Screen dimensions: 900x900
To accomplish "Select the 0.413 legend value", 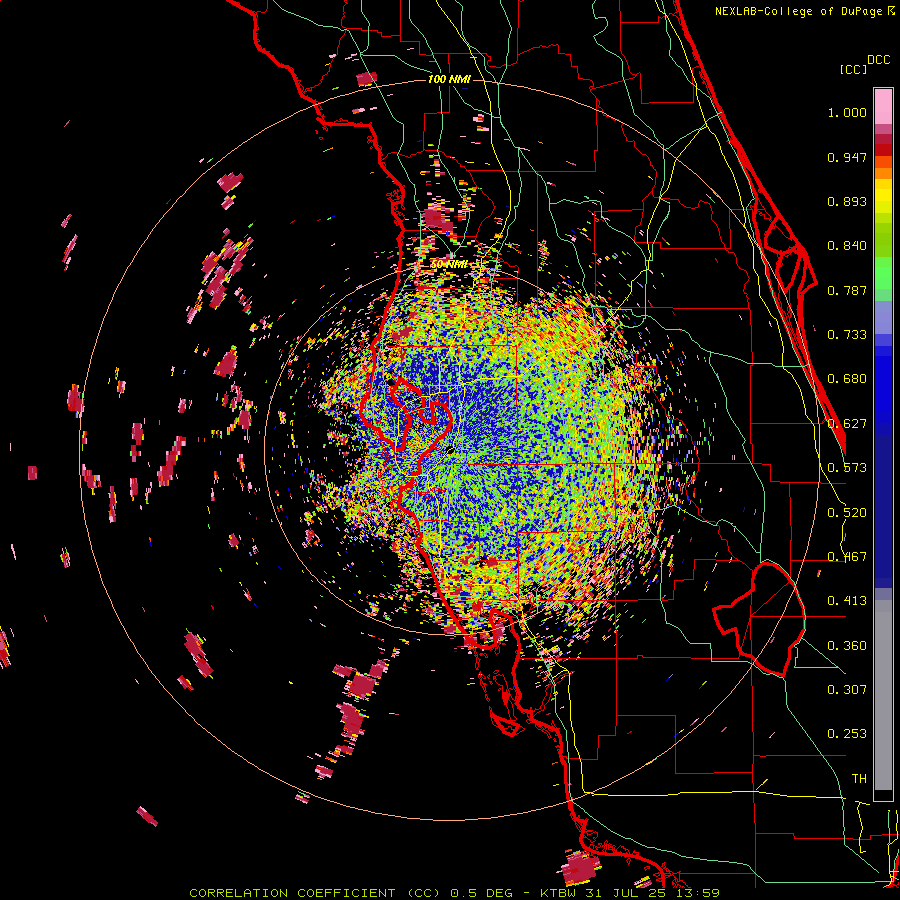I will pyautogui.click(x=847, y=601).
